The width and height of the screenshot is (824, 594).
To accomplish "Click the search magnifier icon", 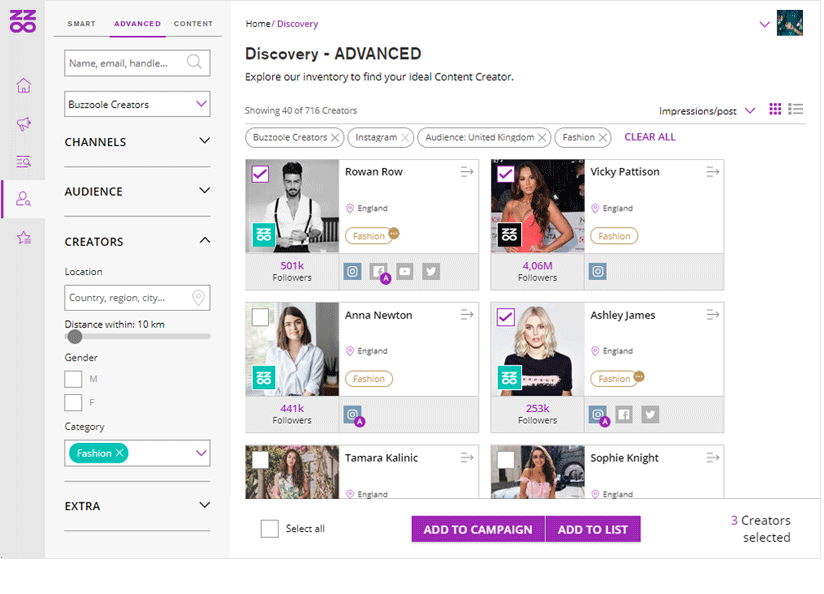I will (x=195, y=62).
